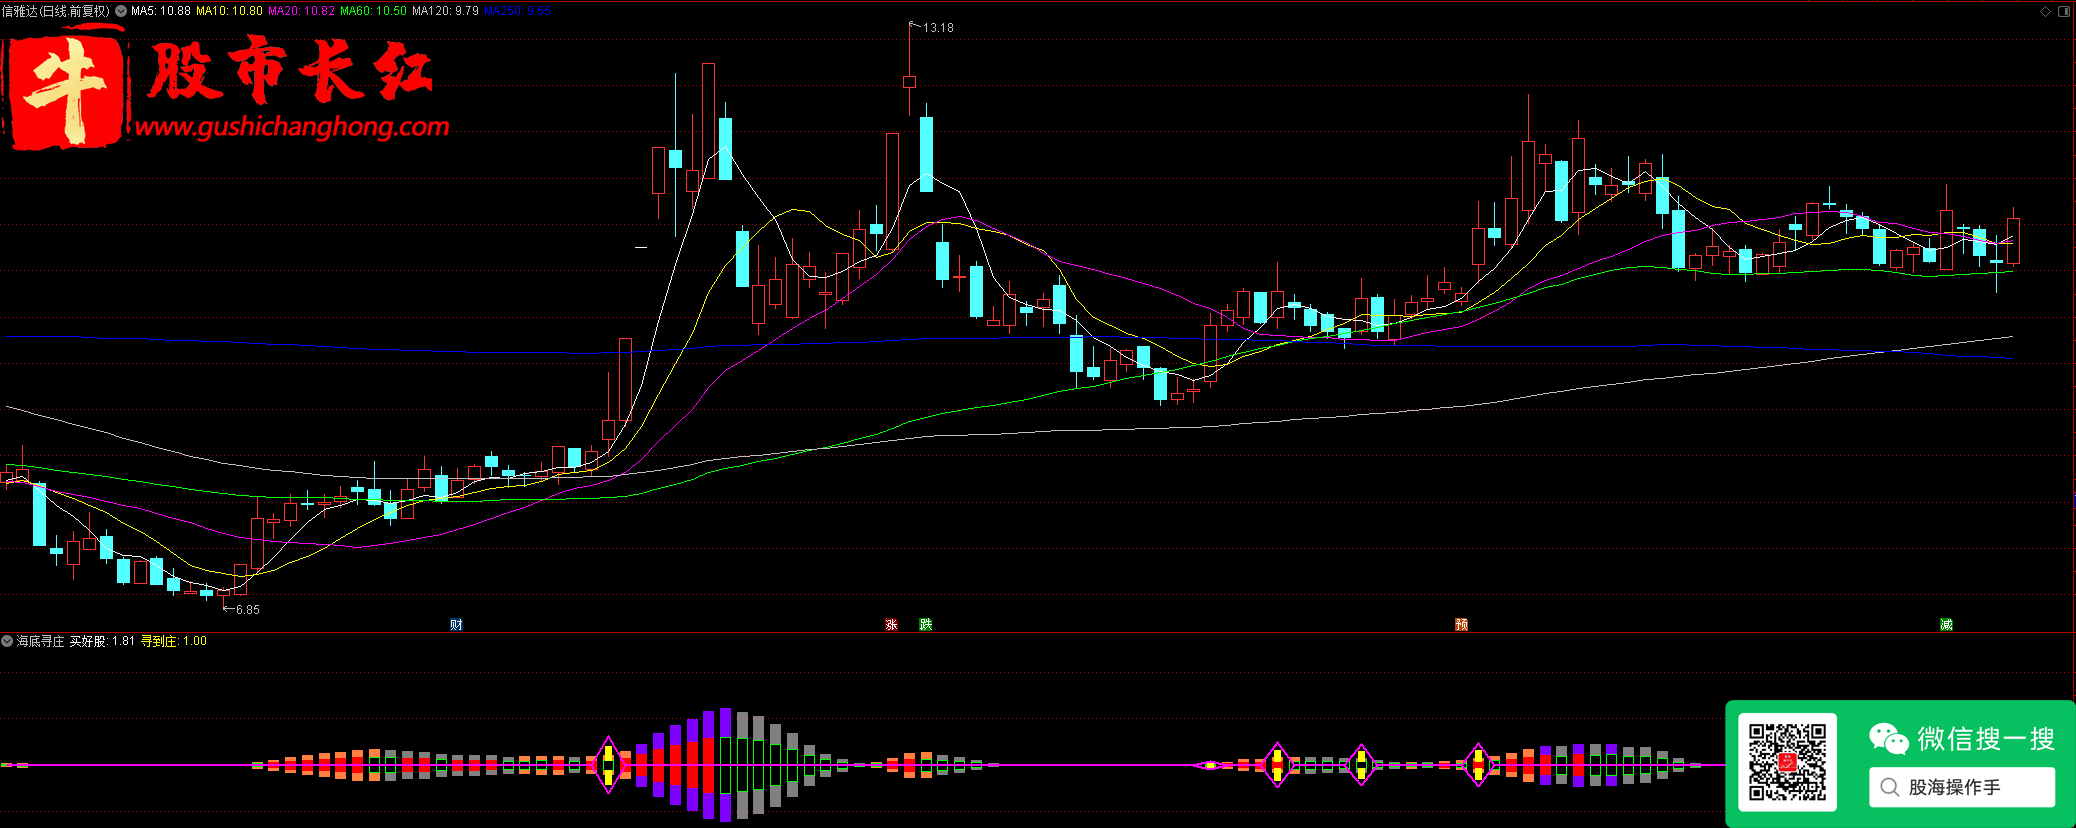Click the red 涨 event marker
This screenshot has height=828, width=2076.
tap(891, 625)
